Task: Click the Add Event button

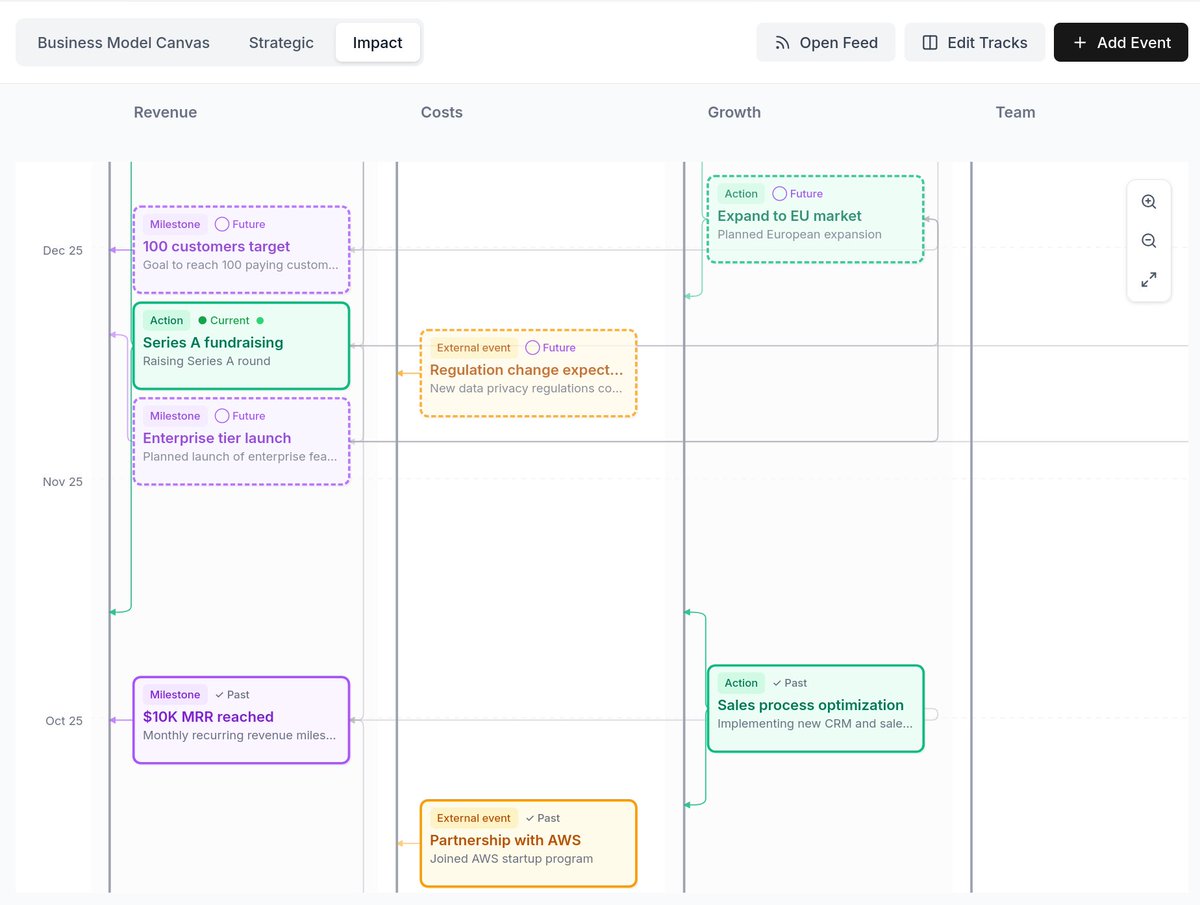Action: [1121, 43]
